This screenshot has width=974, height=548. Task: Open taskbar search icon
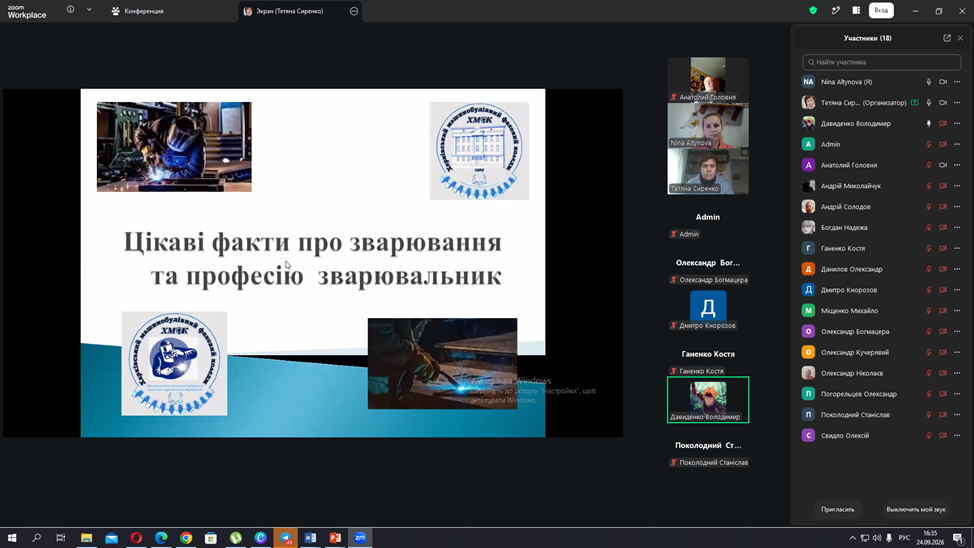(x=37, y=538)
